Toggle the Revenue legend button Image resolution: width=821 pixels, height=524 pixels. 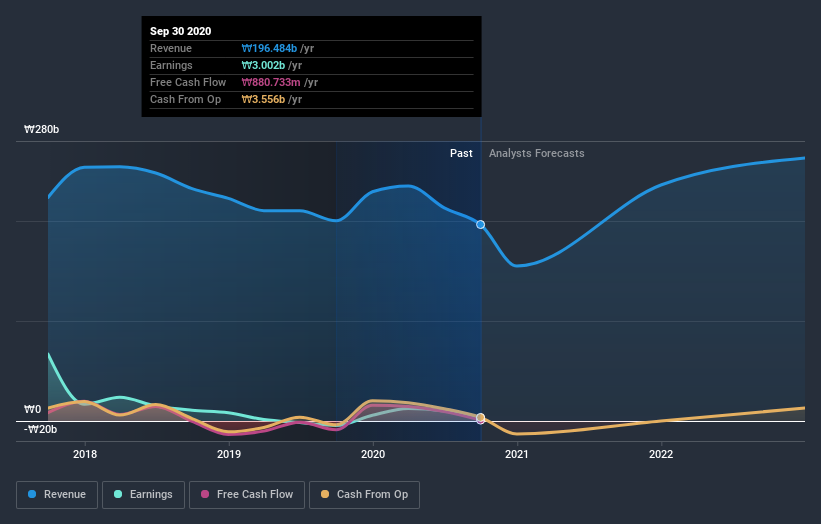57,495
